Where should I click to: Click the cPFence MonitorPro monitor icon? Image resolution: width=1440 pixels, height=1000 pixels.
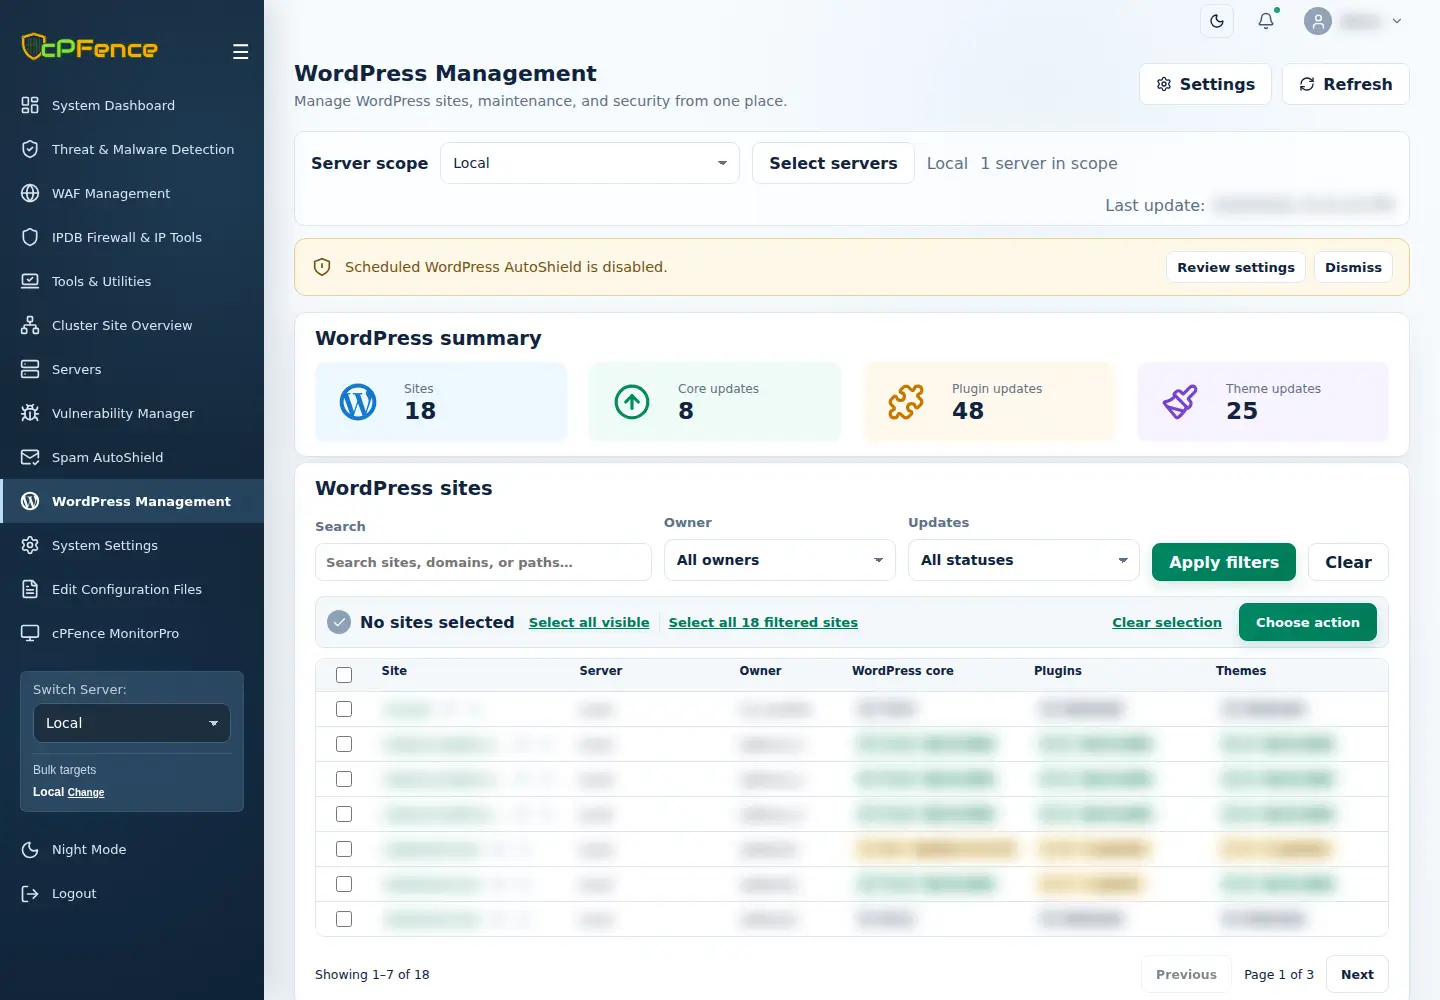(x=30, y=633)
